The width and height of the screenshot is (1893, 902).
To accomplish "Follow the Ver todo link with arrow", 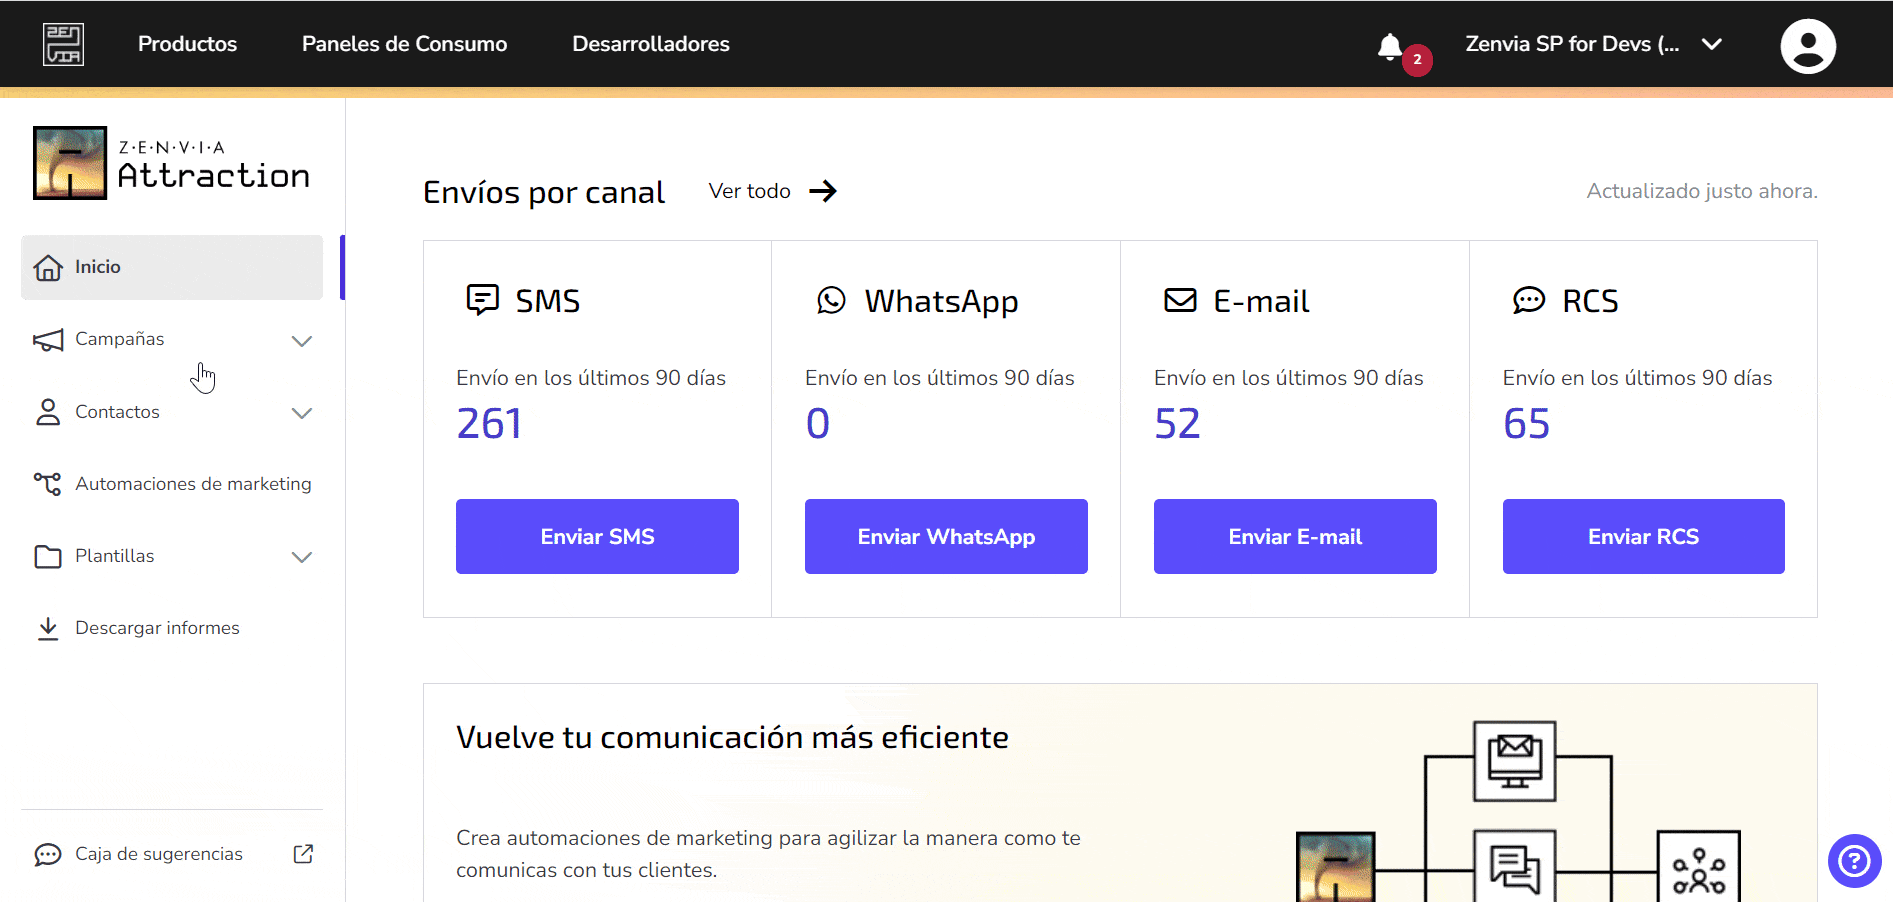I will pyautogui.click(x=771, y=191).
